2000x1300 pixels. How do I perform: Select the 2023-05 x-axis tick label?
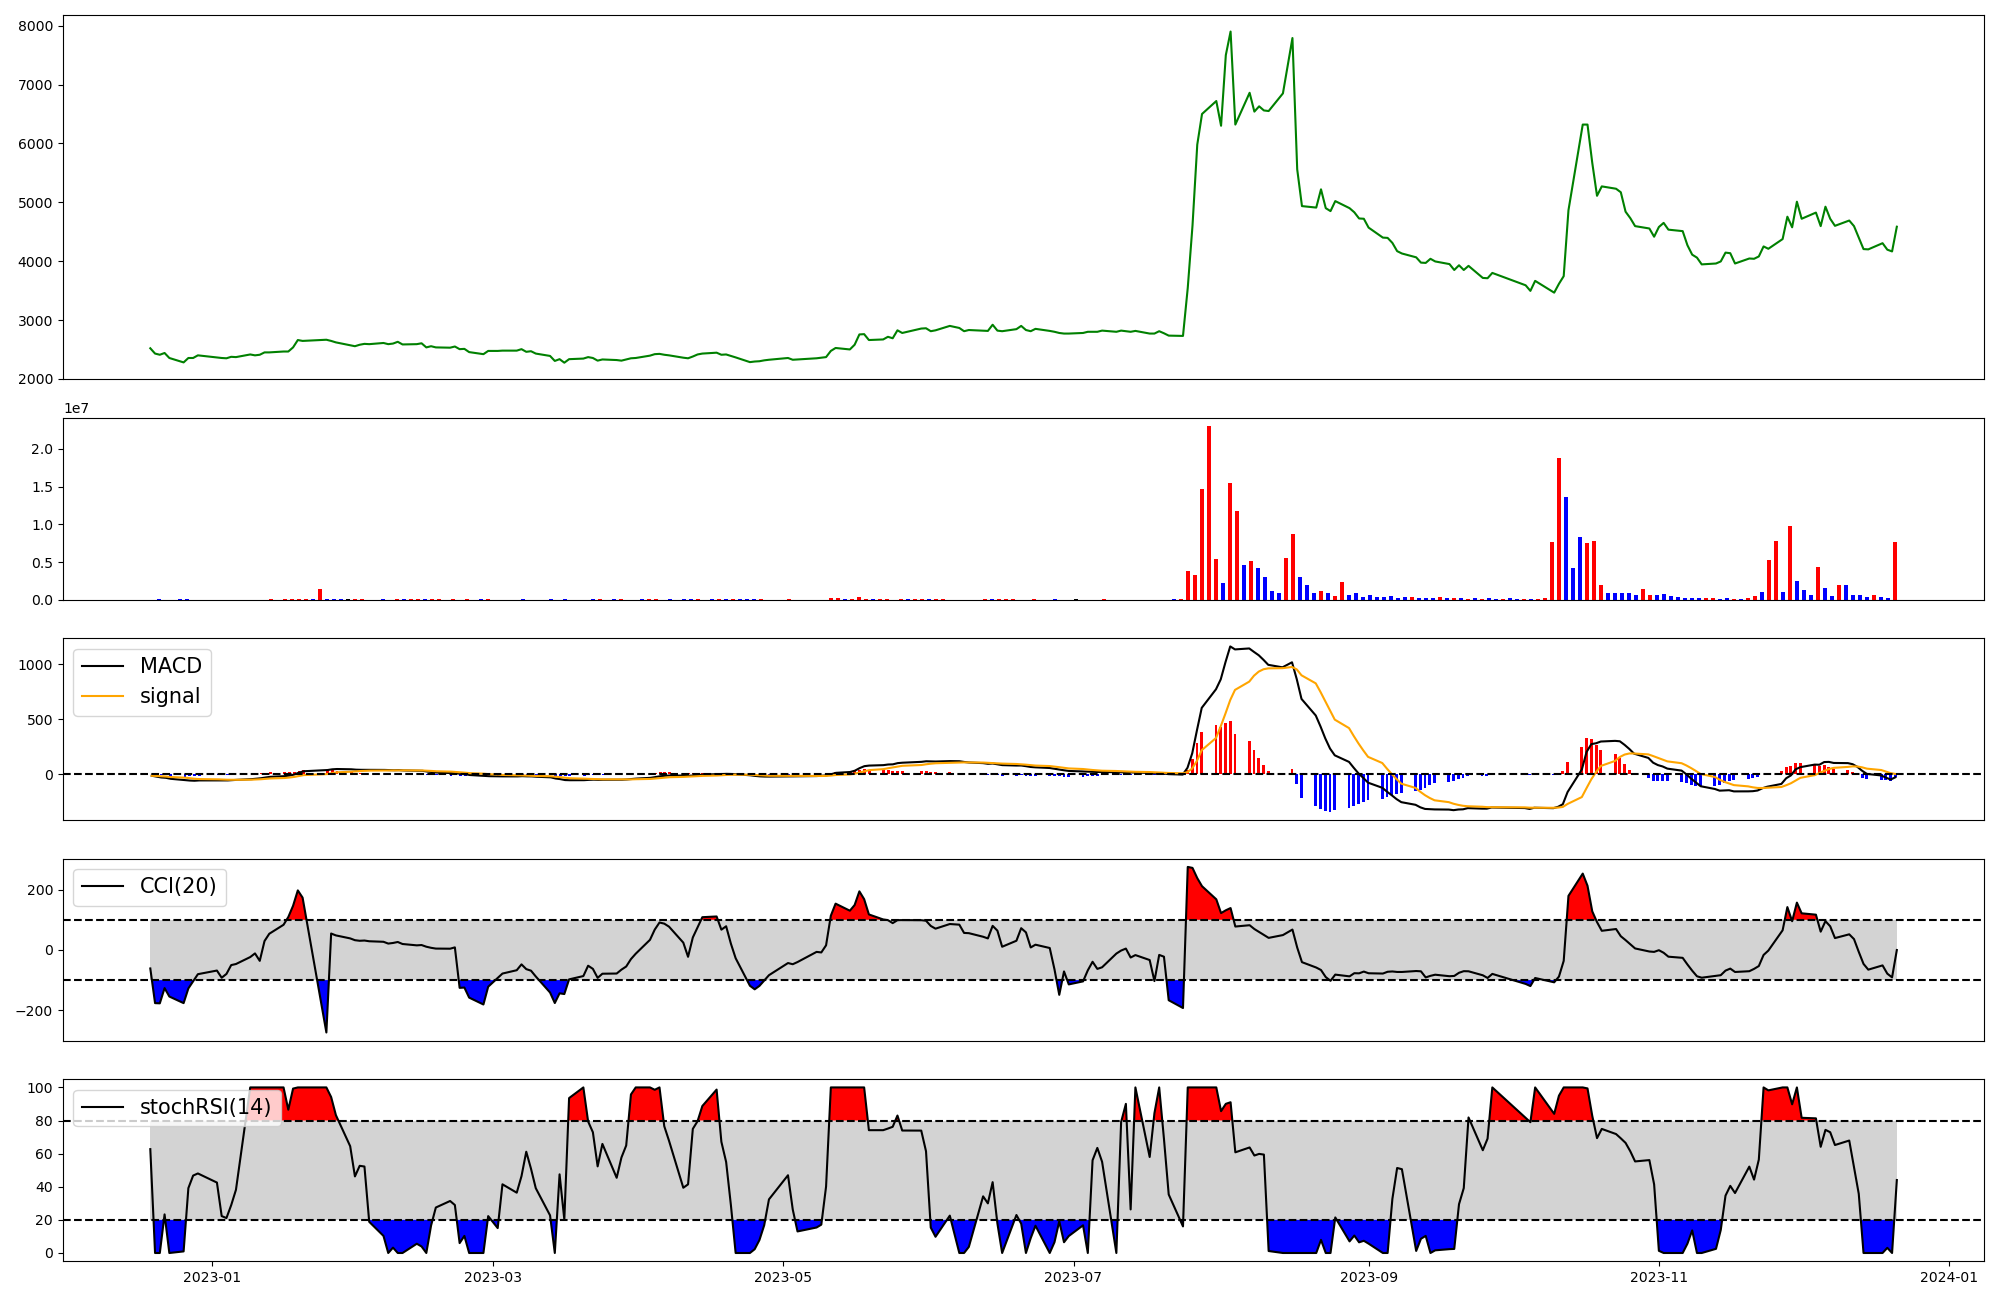(x=783, y=1277)
